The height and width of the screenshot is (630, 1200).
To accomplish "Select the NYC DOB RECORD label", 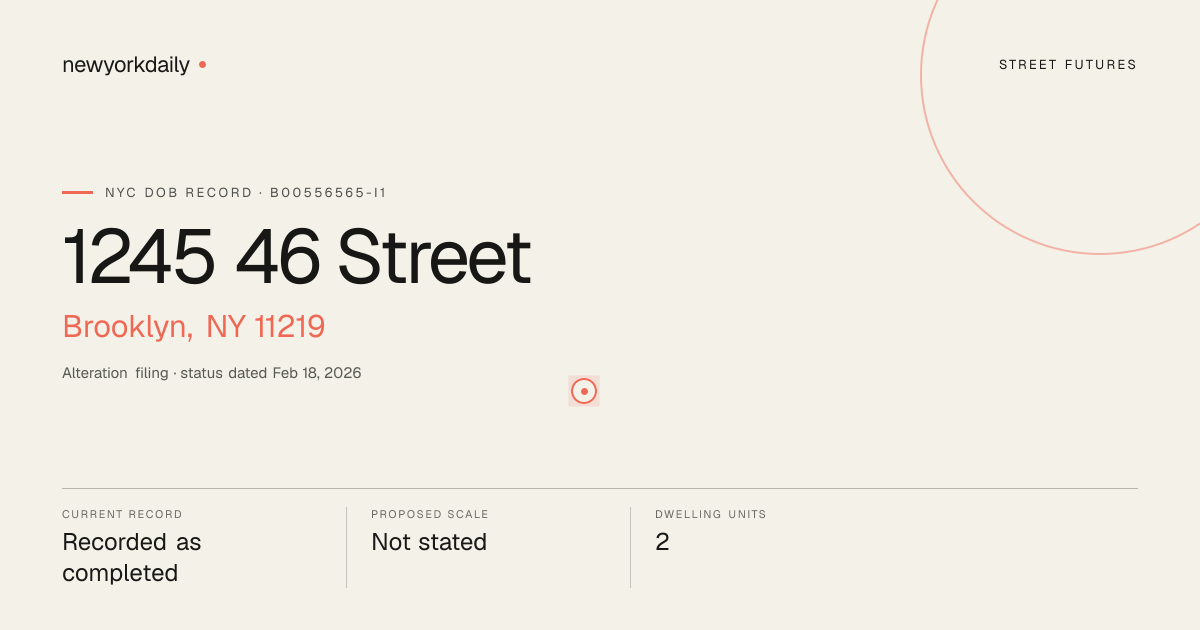I will coord(179,192).
